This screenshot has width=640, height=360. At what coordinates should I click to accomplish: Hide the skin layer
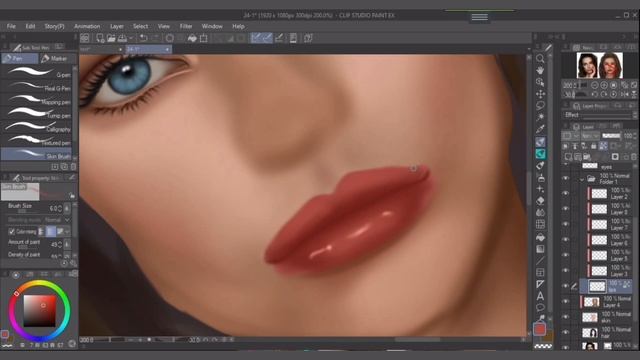pos(566,317)
